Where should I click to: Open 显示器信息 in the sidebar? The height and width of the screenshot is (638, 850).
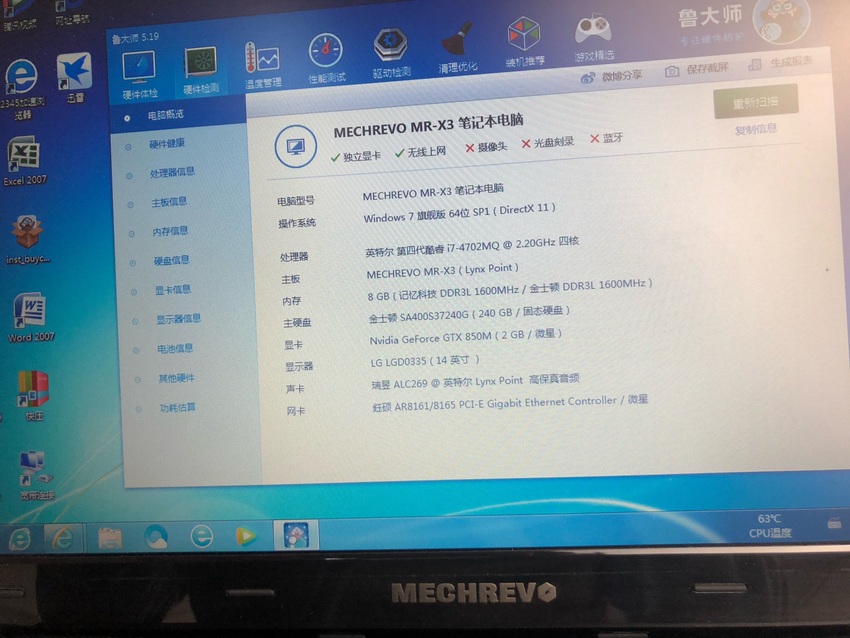179,319
